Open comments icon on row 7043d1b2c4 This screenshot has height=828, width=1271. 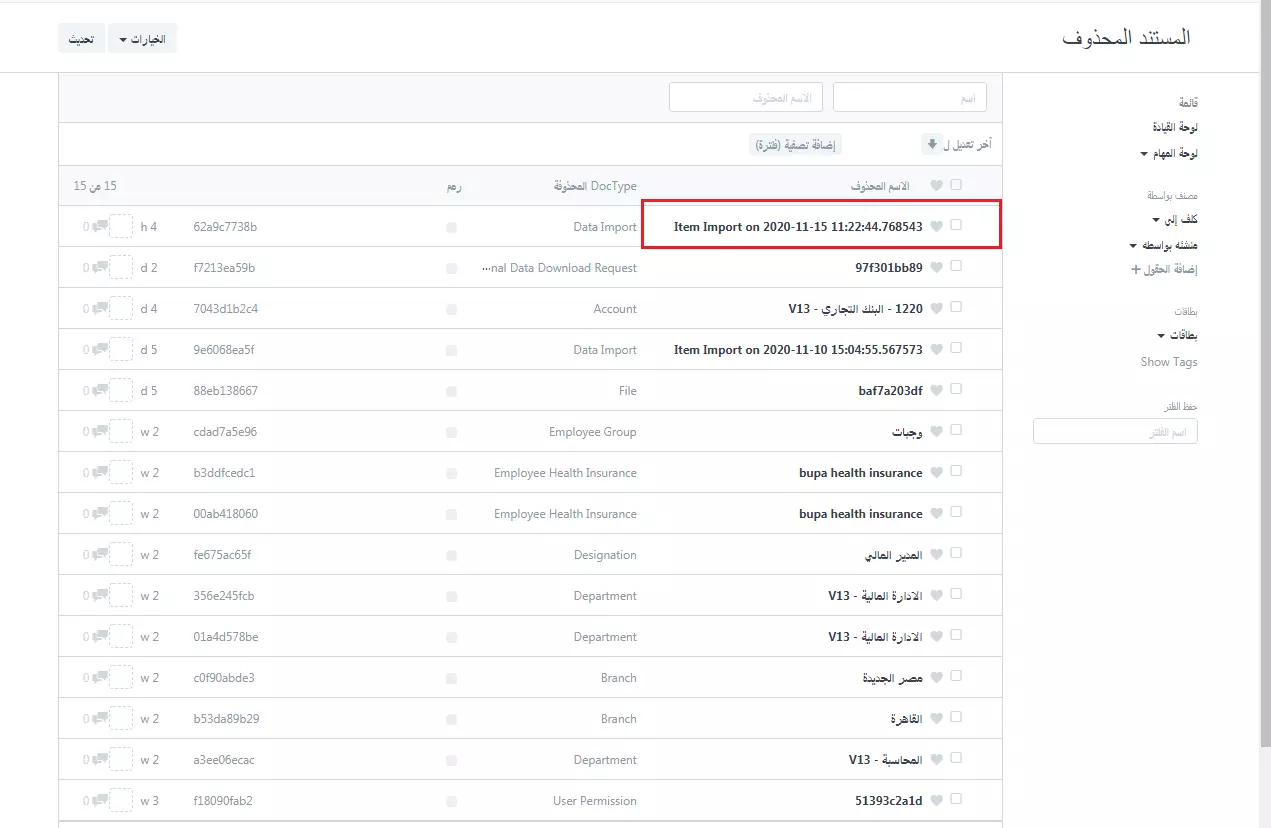(x=100, y=309)
